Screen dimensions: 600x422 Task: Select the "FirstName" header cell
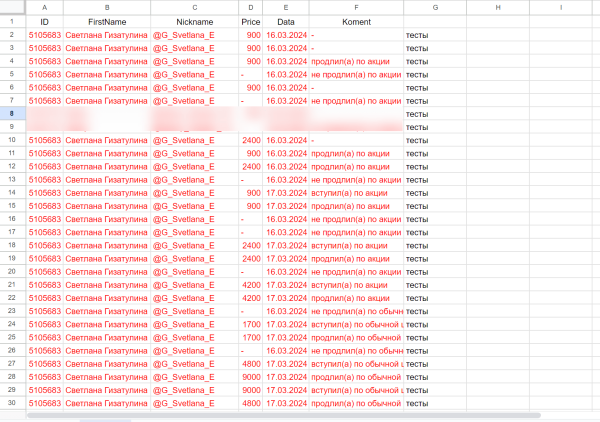point(107,21)
